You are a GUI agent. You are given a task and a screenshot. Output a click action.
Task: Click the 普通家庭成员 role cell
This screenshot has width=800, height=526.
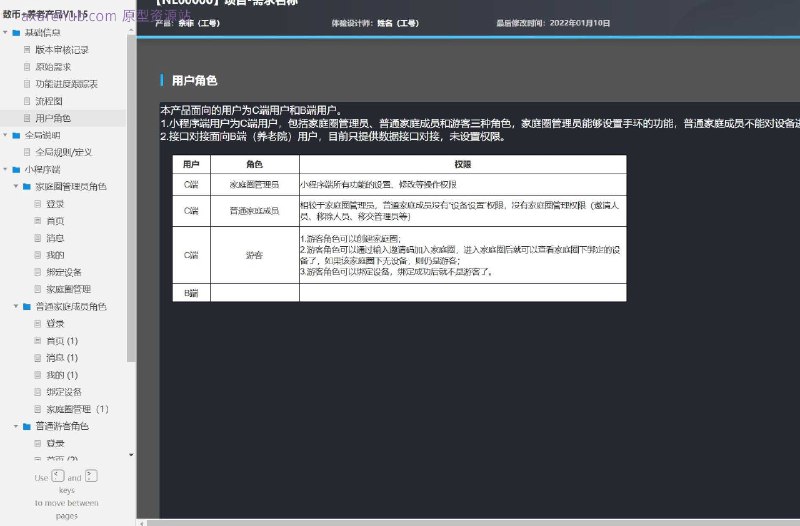point(255,211)
